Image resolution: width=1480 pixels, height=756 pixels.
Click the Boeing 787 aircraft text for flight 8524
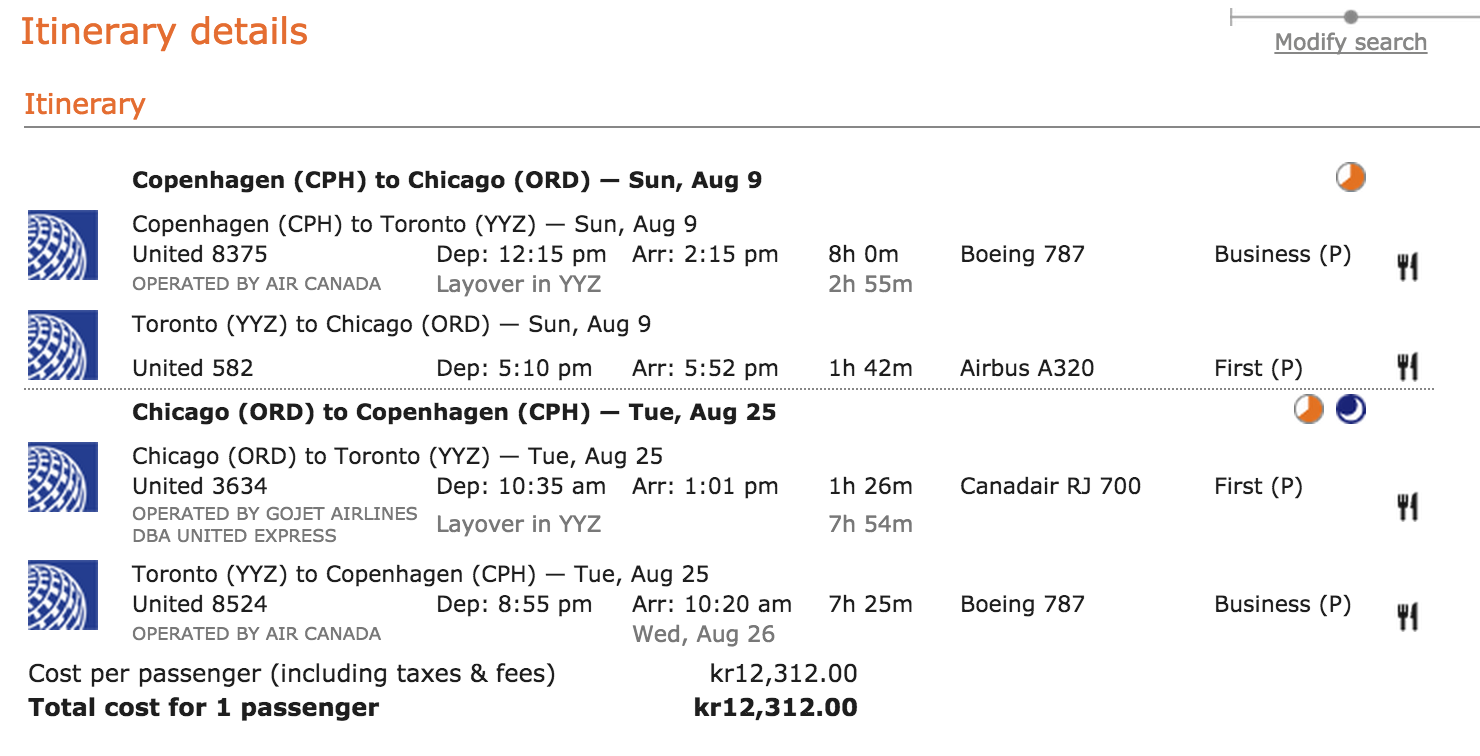point(1022,604)
